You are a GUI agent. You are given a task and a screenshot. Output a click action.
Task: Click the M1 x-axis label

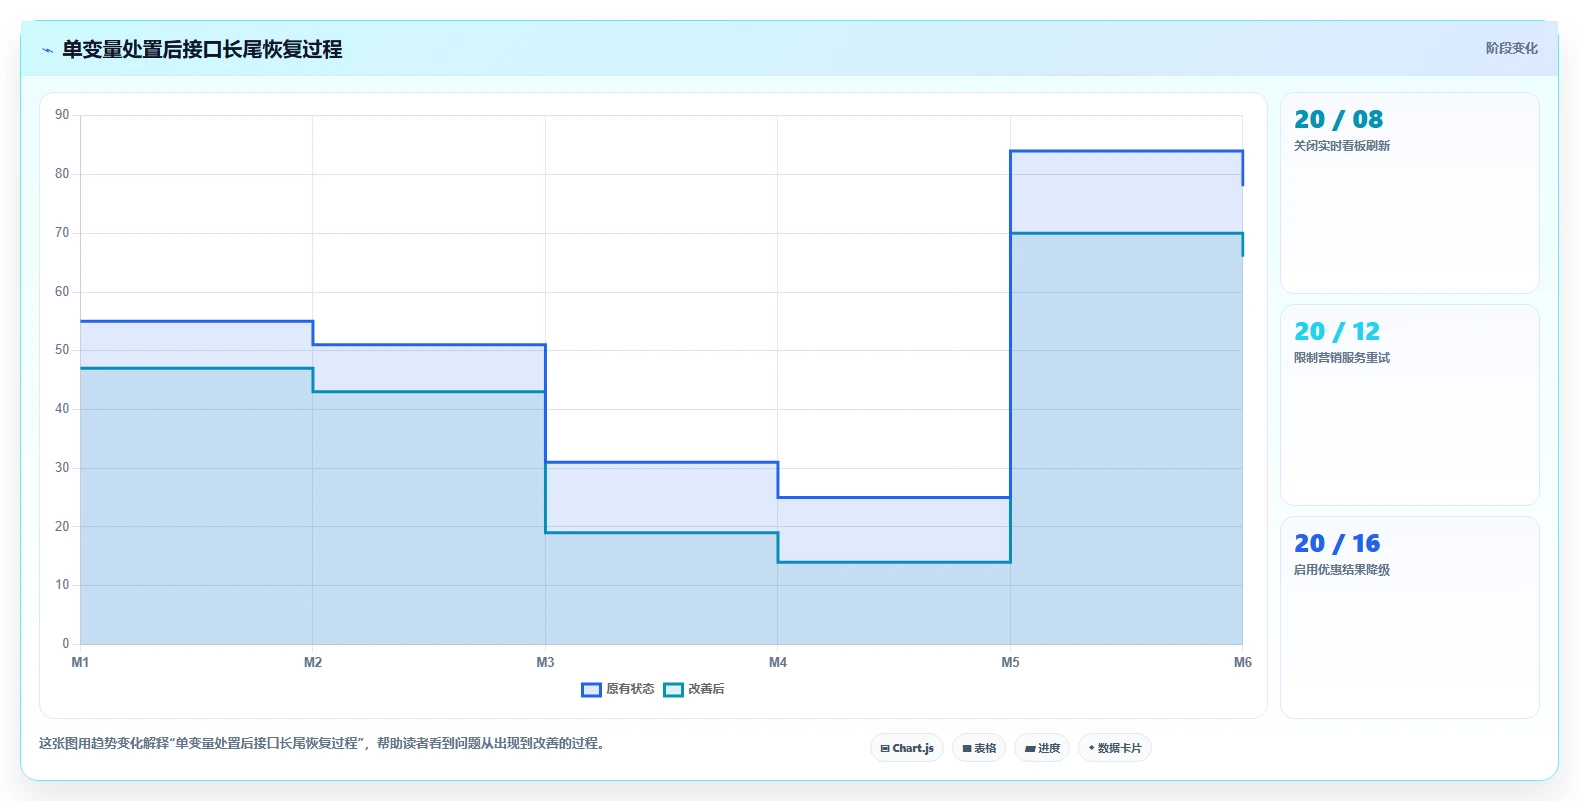(x=80, y=662)
